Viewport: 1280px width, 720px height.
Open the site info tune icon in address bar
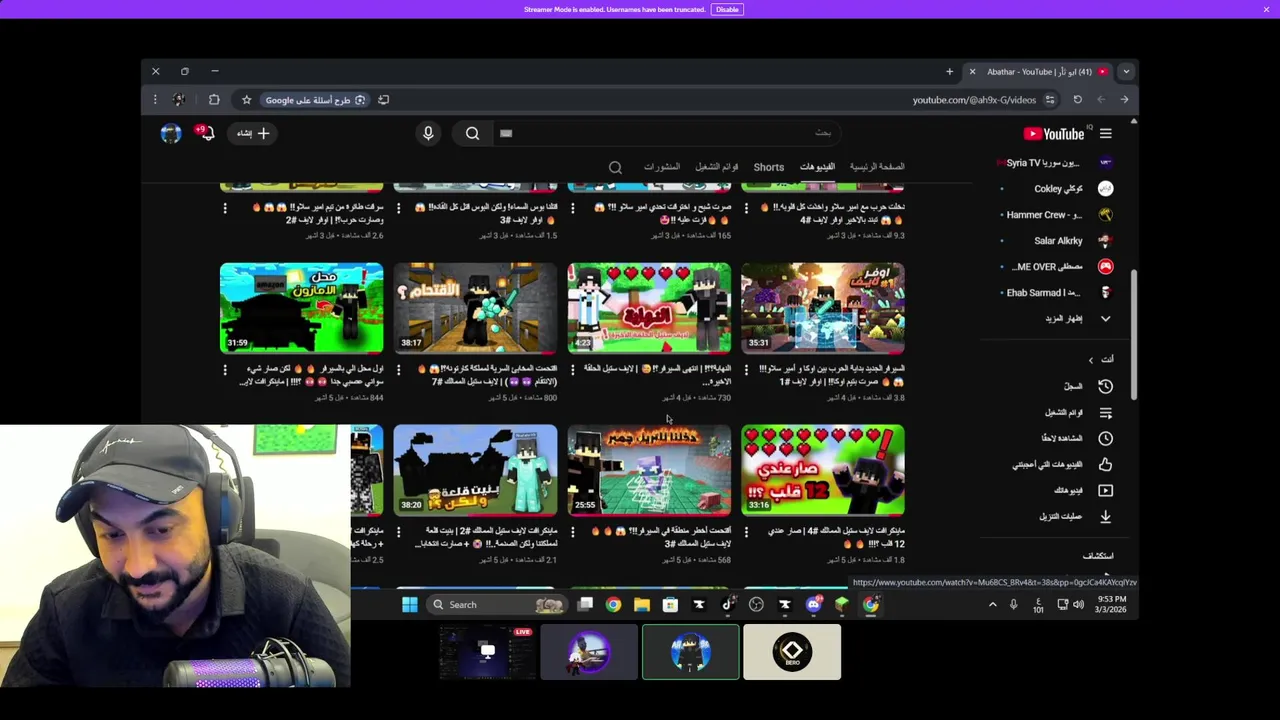coord(1049,100)
